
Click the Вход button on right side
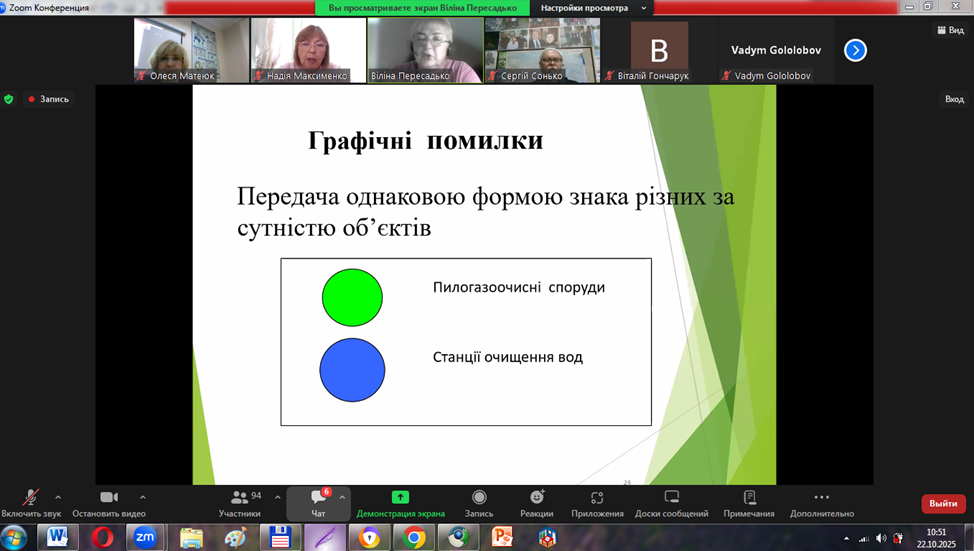tap(954, 99)
